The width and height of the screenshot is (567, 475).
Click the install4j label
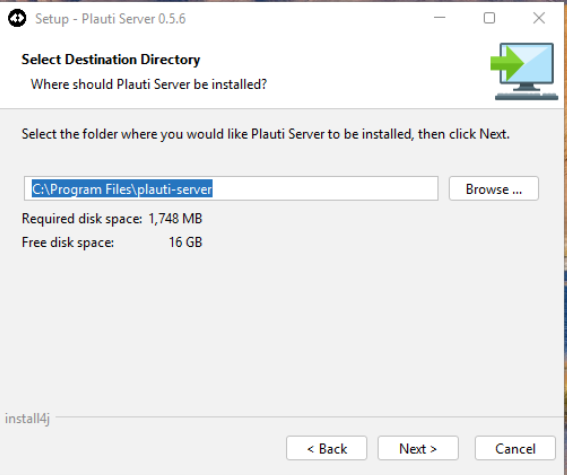(27, 419)
